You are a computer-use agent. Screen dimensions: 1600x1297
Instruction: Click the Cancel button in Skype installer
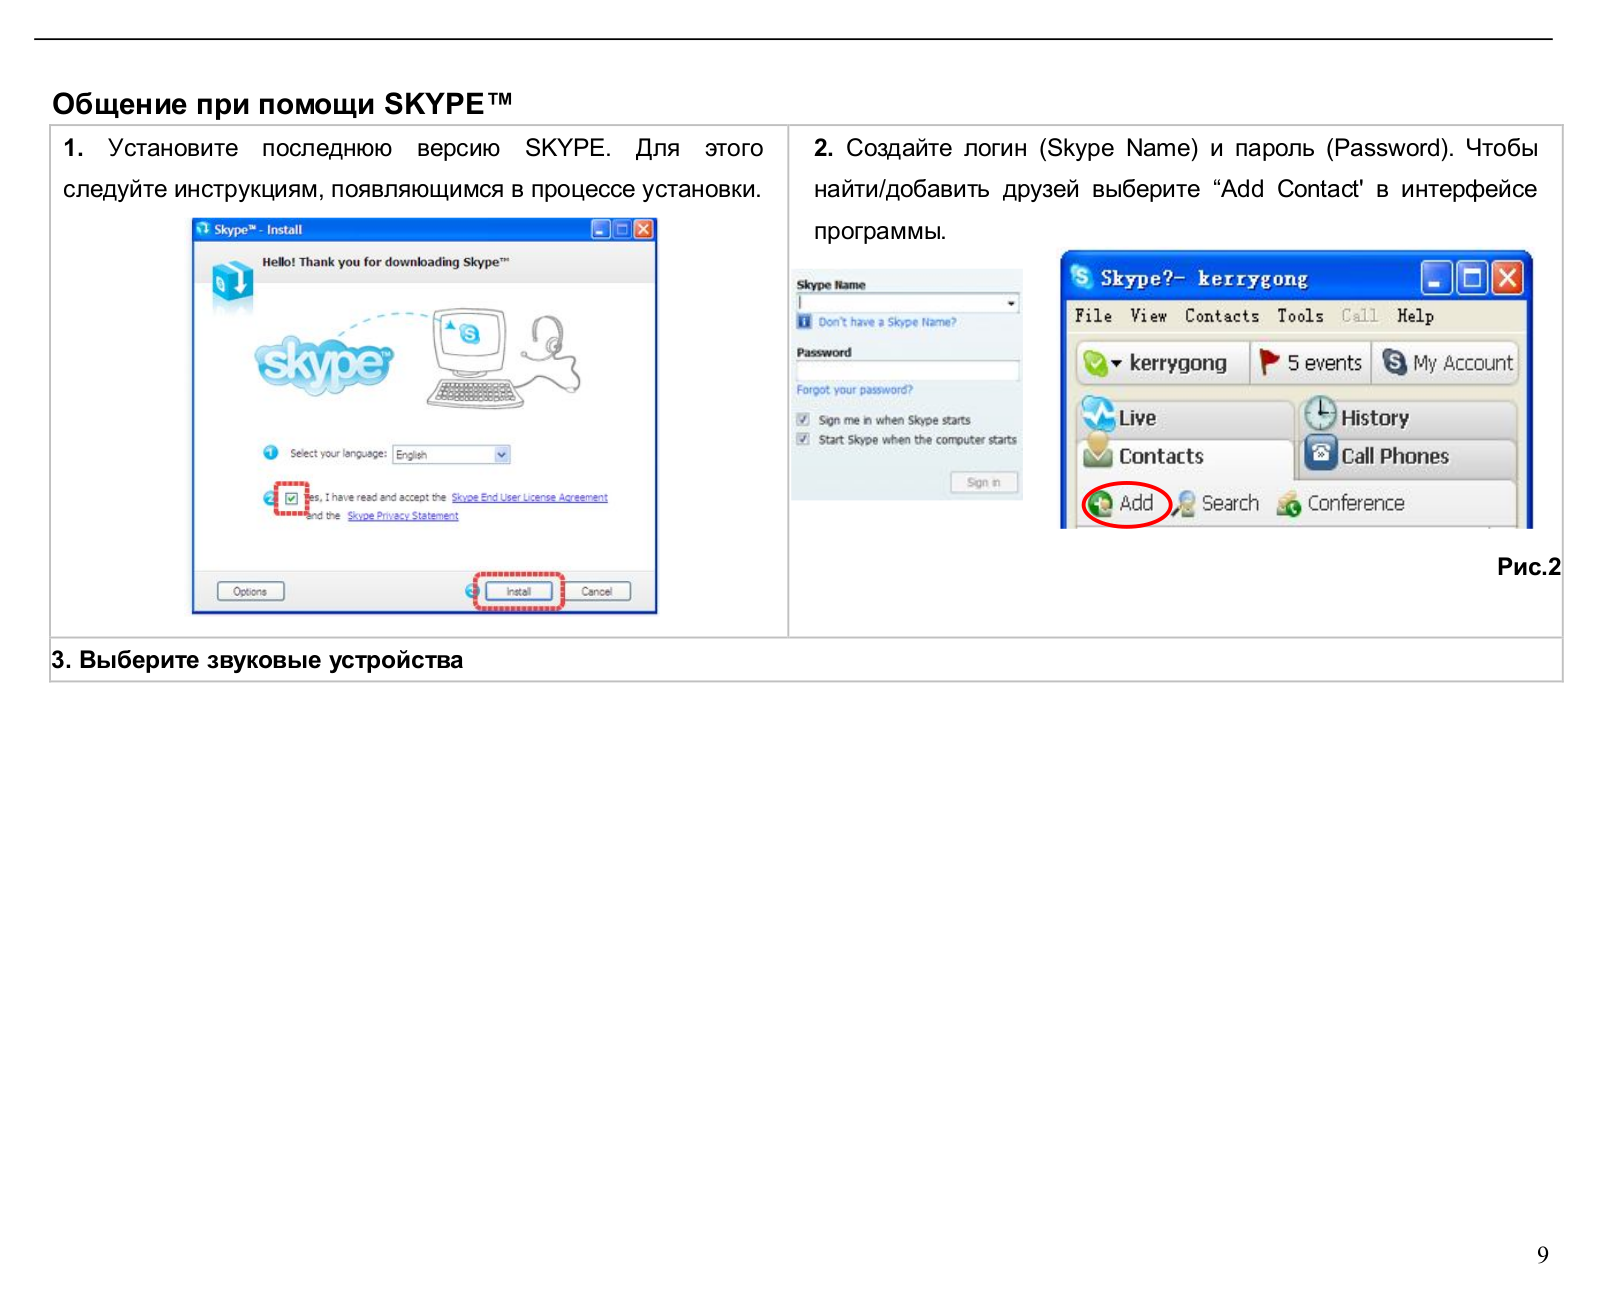tap(597, 591)
